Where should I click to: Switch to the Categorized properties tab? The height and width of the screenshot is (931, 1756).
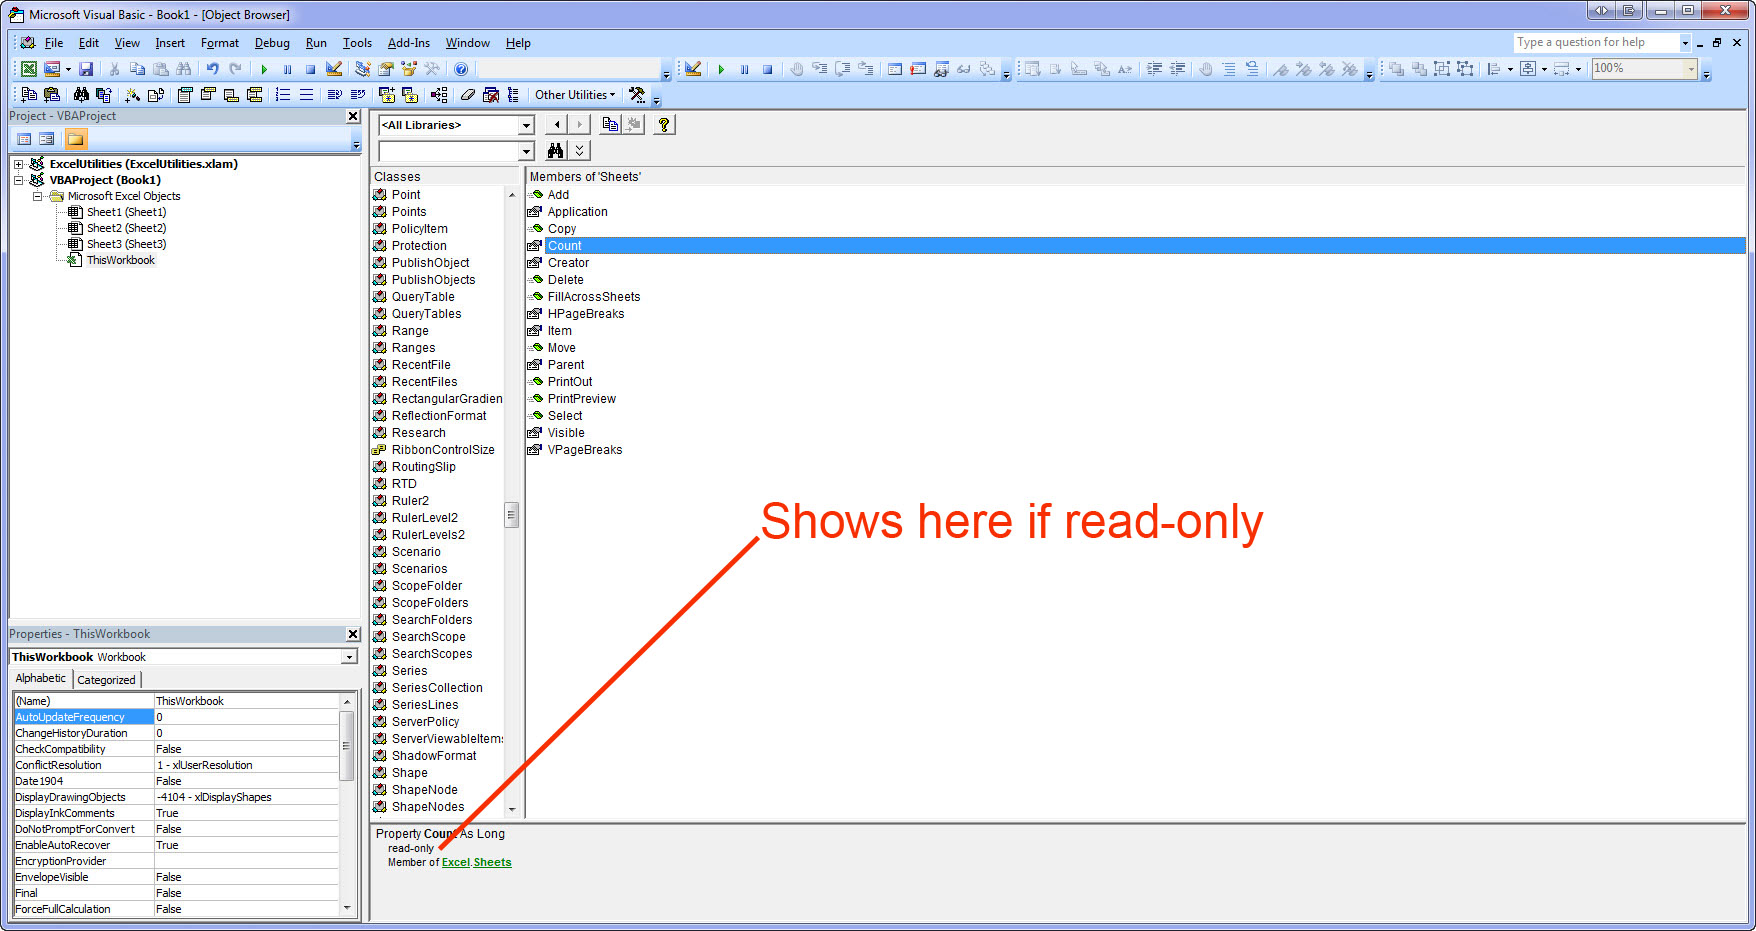[x=106, y=680]
